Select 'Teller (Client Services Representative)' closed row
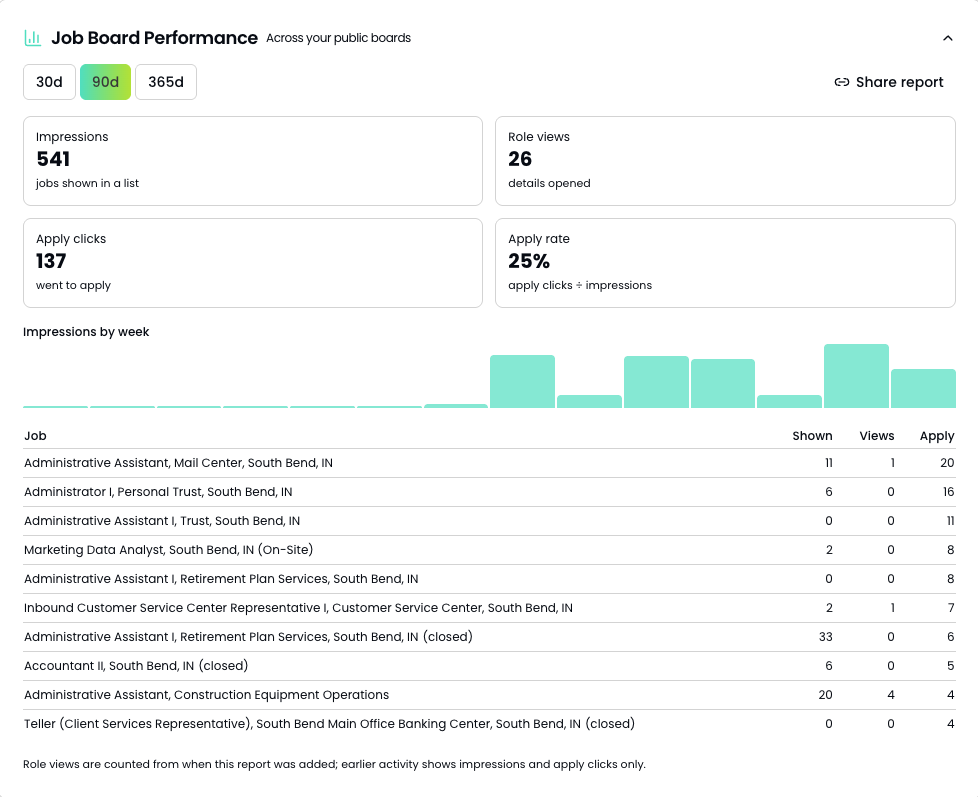The height and width of the screenshot is (797, 978). tap(489, 724)
